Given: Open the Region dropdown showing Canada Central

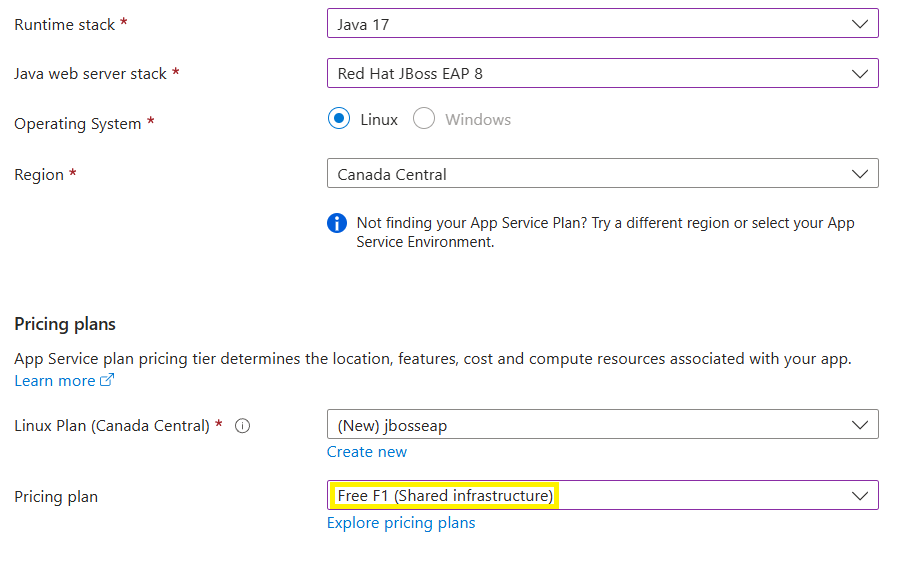Looking at the screenshot, I should (x=602, y=174).
